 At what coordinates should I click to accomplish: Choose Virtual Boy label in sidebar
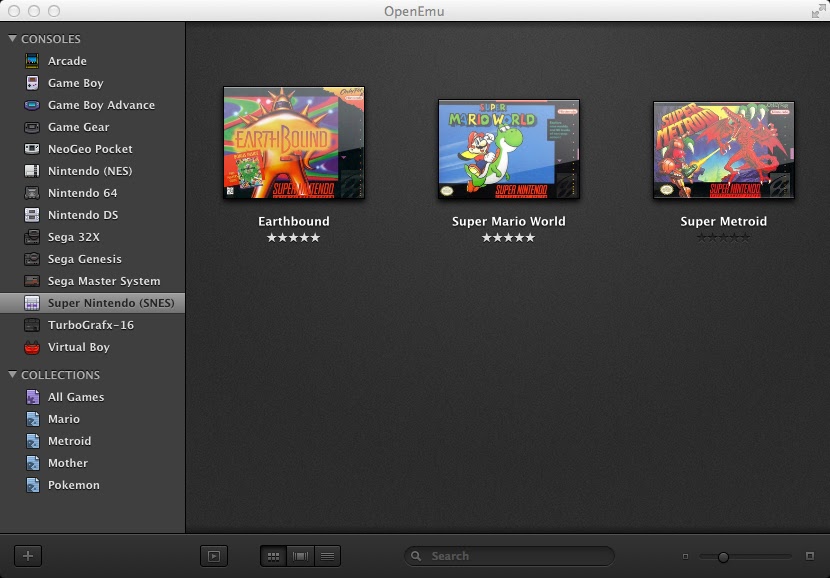(x=79, y=347)
